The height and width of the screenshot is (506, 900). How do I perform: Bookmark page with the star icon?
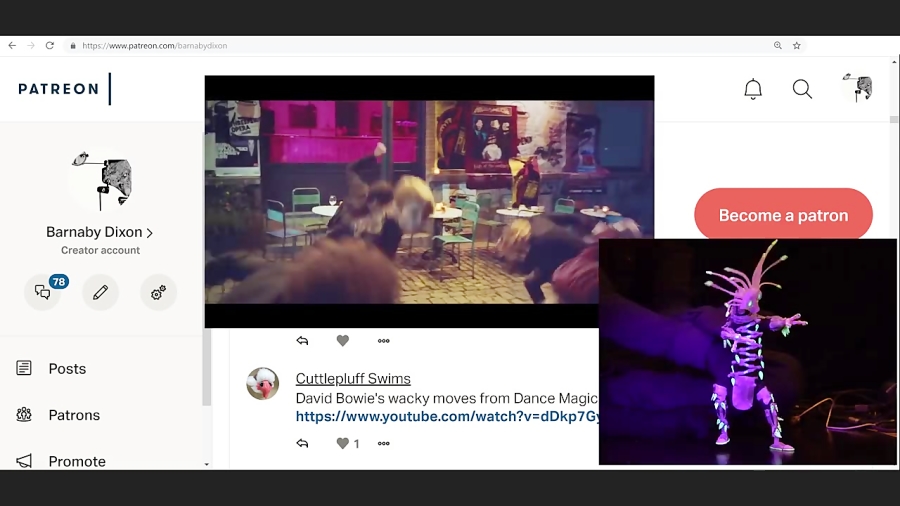(x=797, y=45)
